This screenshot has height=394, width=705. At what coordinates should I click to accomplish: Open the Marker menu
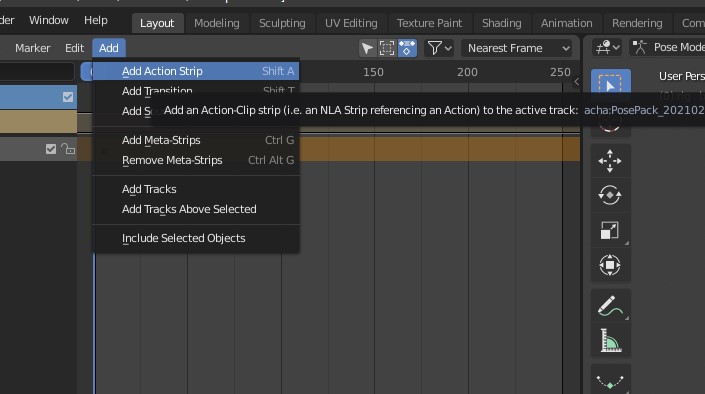tap(32, 48)
